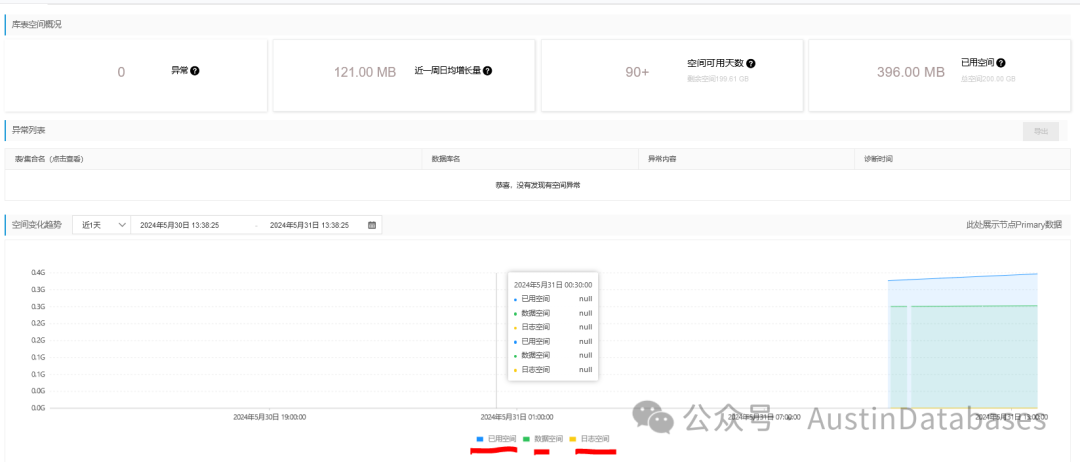Screen dimensions: 1080x462
Task: Toggle 日志空间 legend series
Action: (590, 439)
